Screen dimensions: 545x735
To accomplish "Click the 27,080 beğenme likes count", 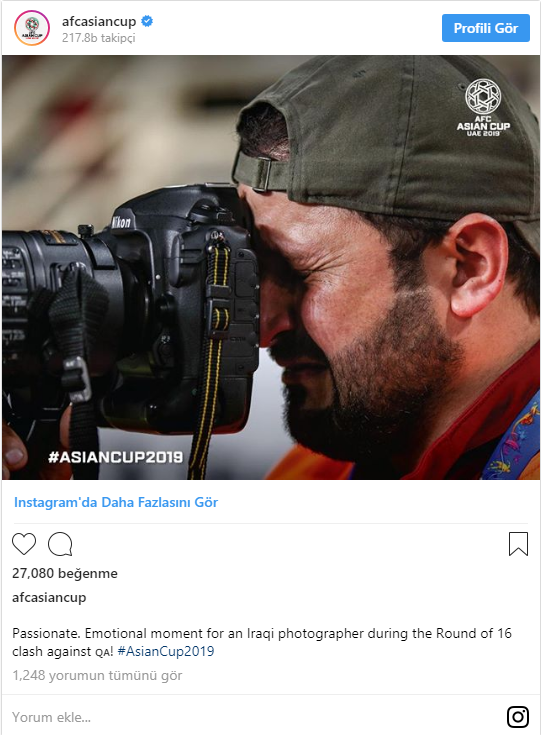I will (65, 573).
